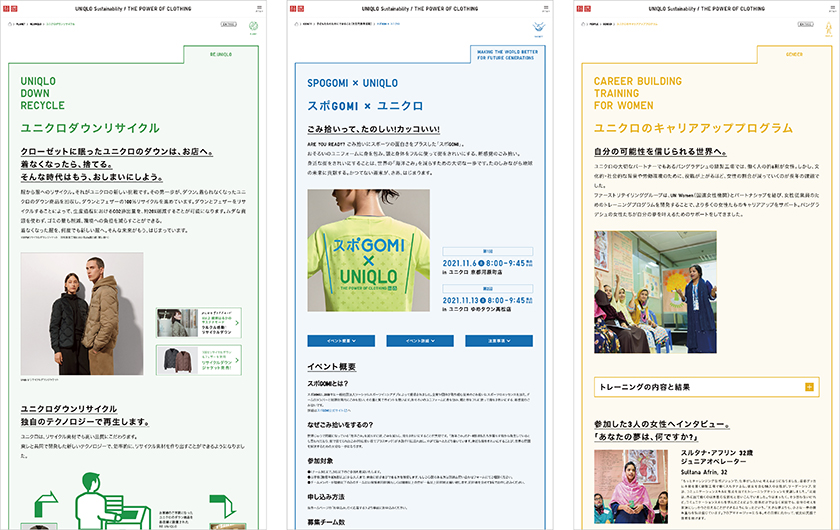Select the GENDER tab label
The image size is (840, 530).
point(794,54)
